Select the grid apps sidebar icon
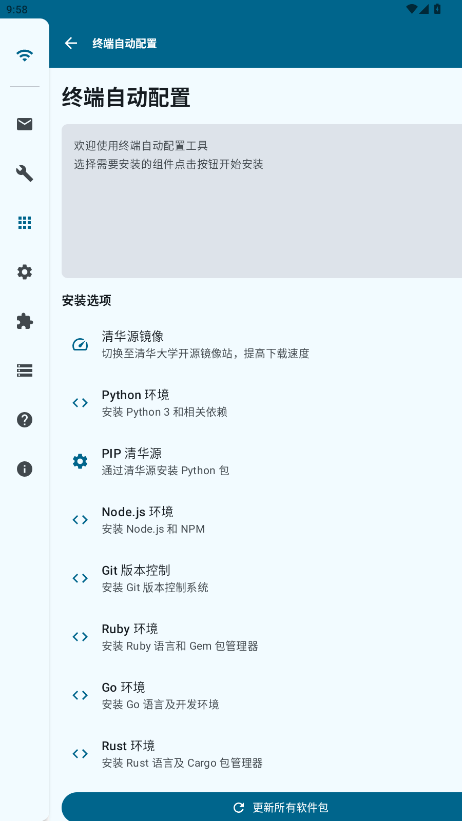 point(25,223)
